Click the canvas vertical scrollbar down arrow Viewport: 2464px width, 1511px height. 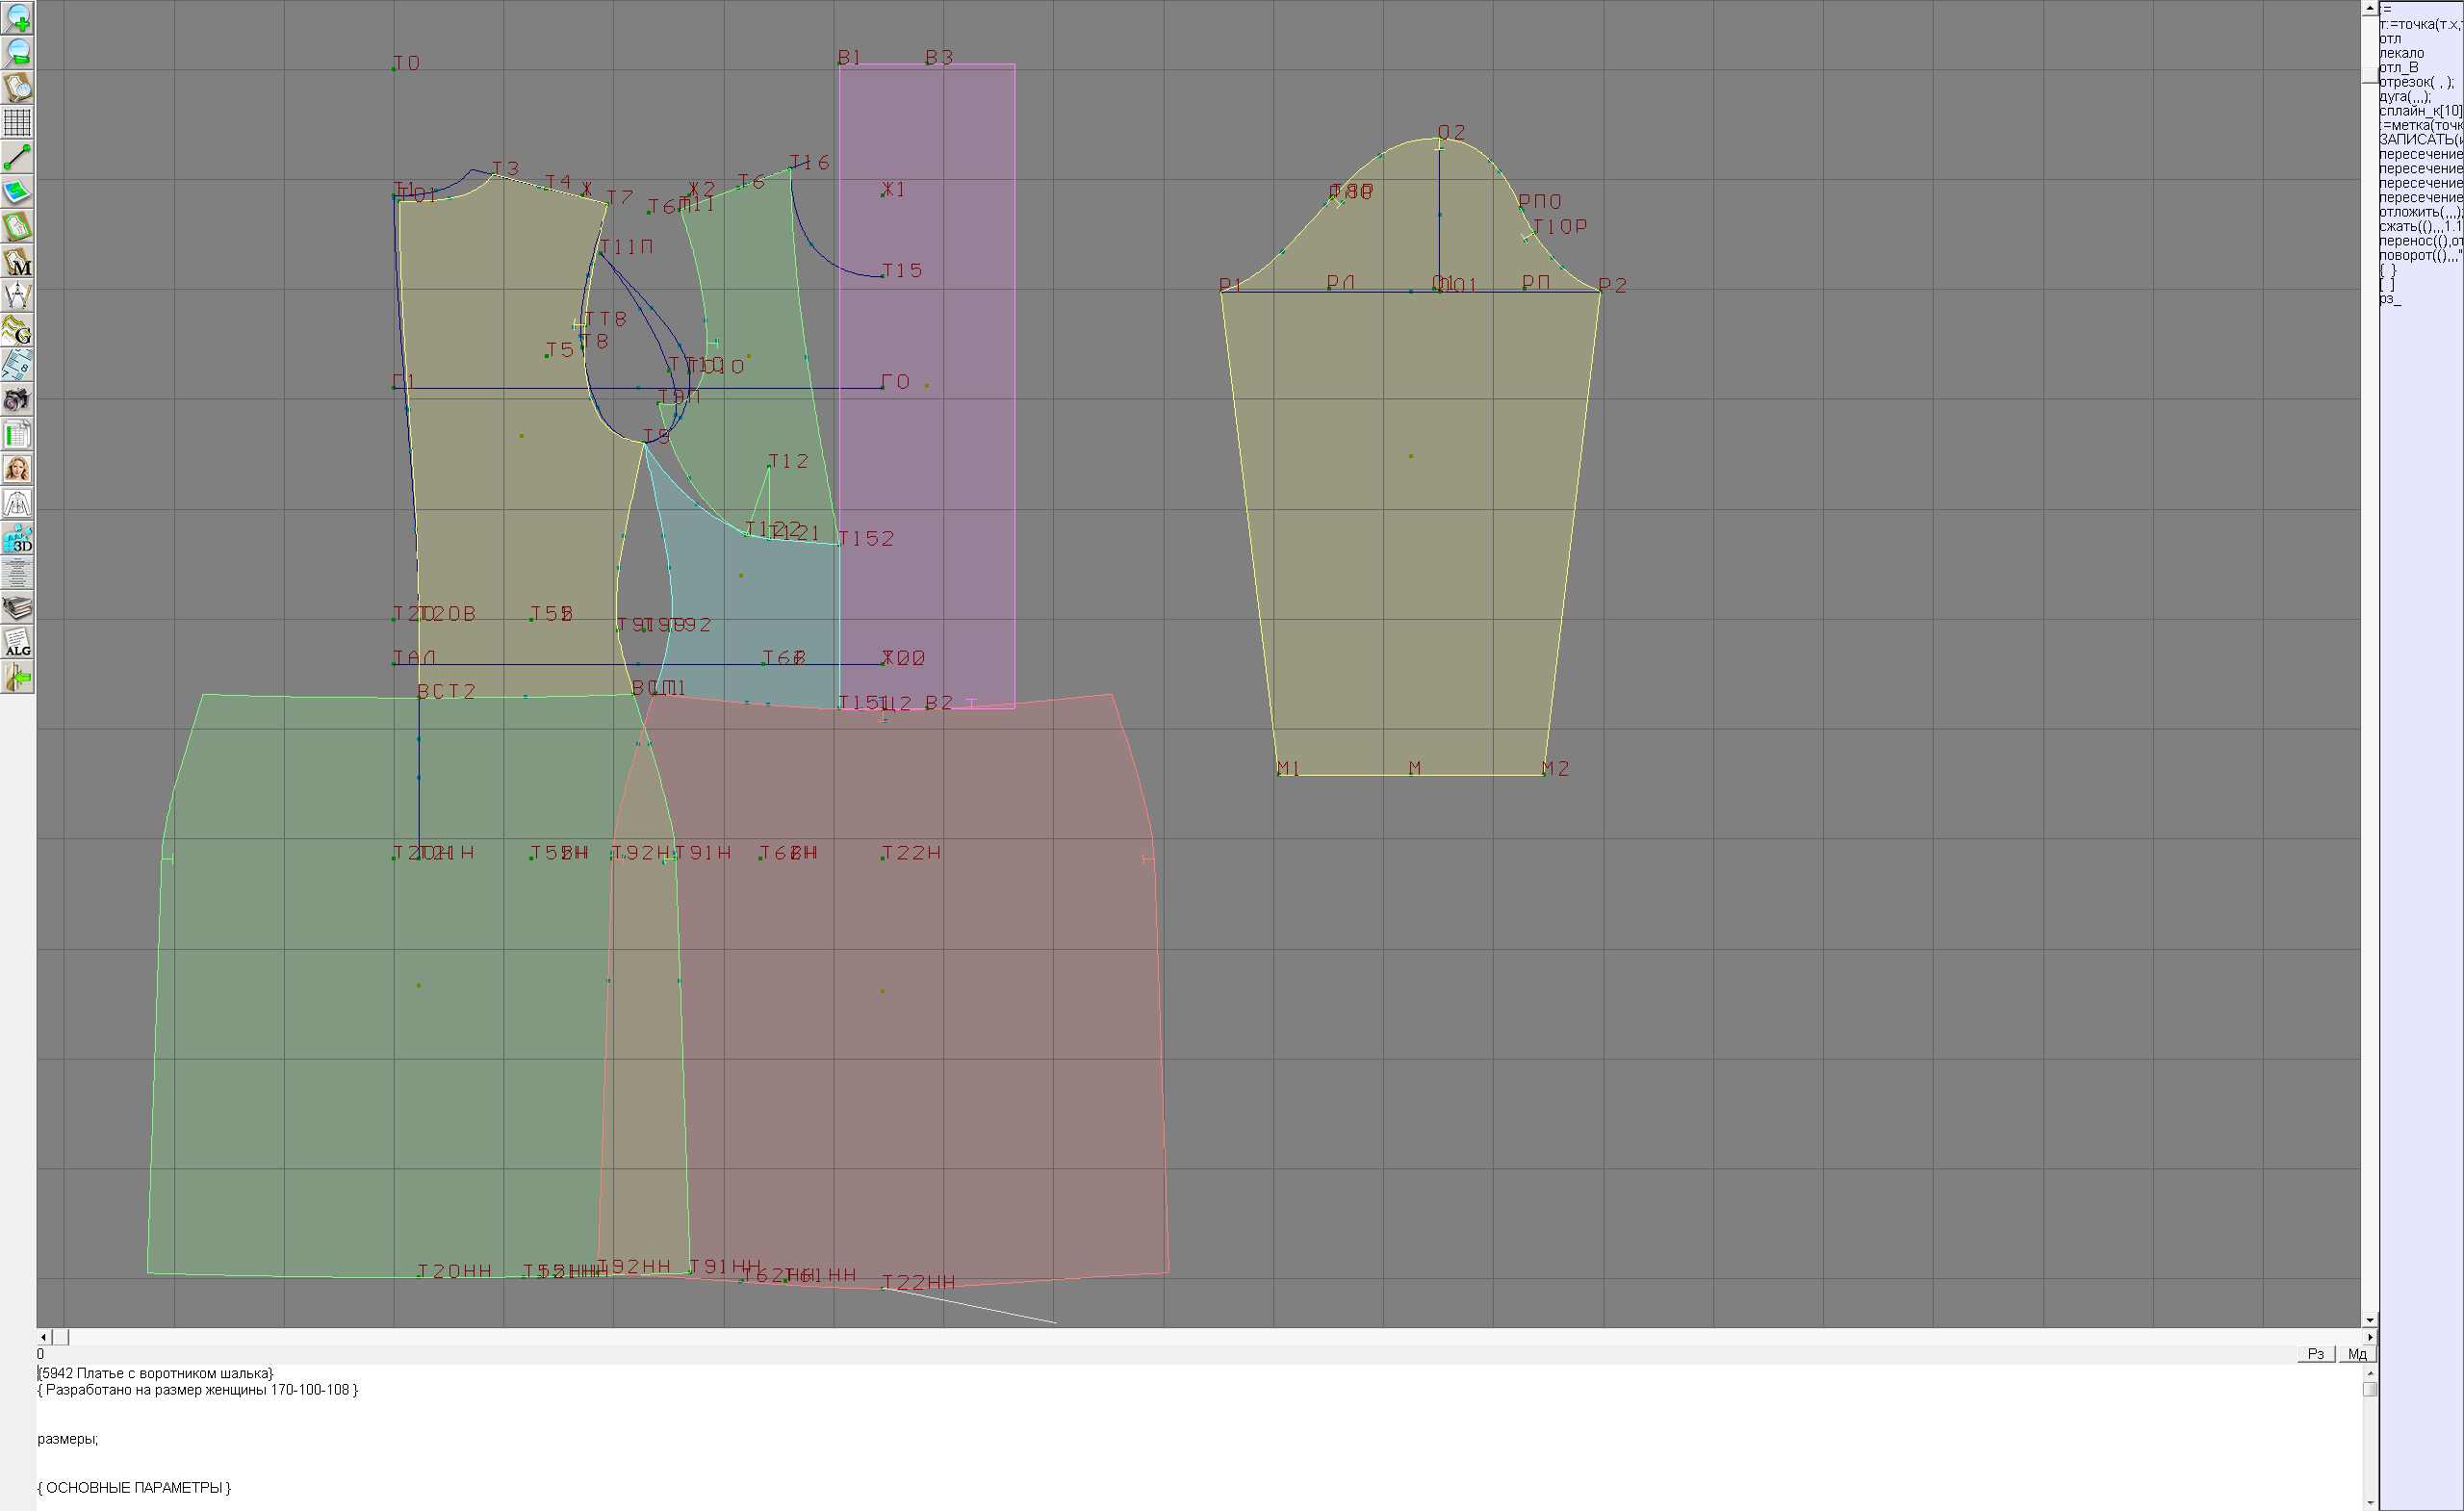pos(2369,1320)
